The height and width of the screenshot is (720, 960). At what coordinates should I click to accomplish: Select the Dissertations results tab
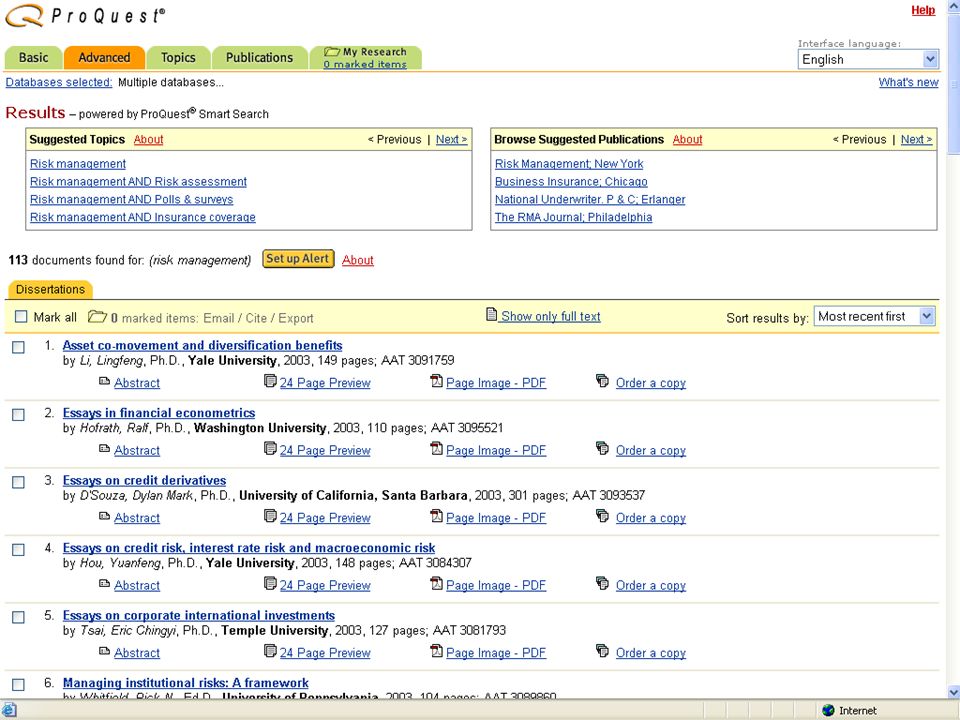tap(50, 289)
